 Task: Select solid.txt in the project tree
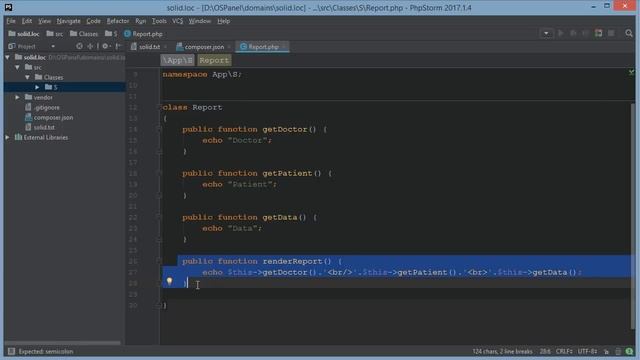click(40, 127)
